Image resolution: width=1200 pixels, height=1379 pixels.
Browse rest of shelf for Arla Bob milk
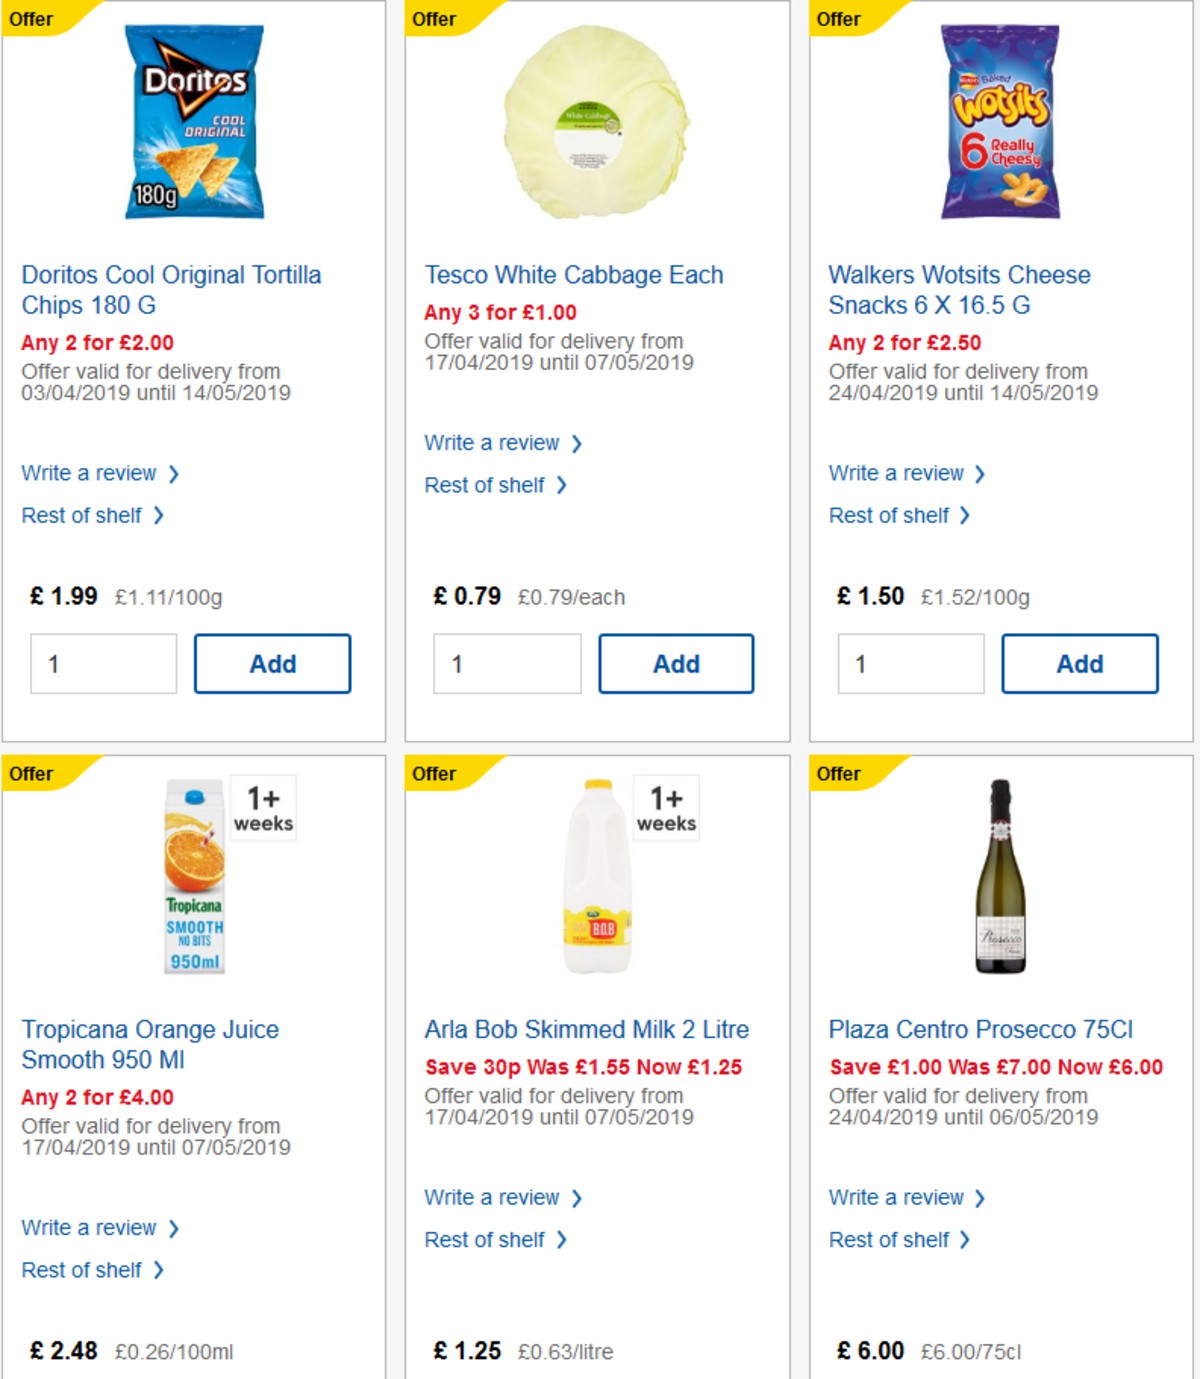[489, 1240]
